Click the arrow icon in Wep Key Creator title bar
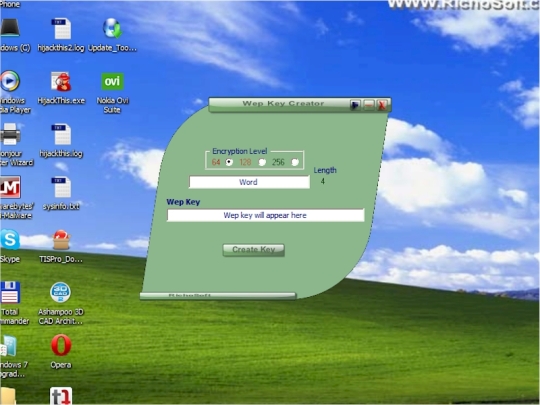Screen dimensions: 540x405 355,104
